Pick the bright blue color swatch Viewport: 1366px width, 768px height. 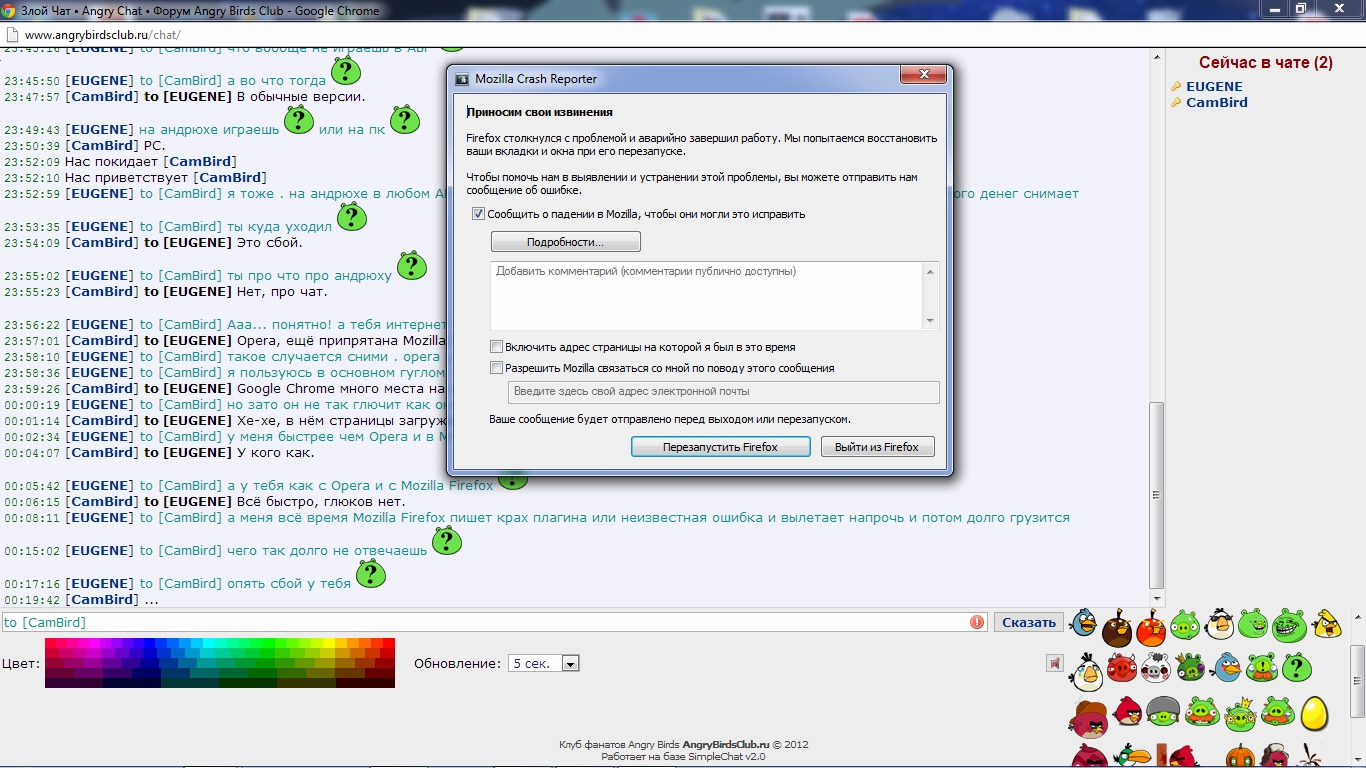(x=149, y=643)
